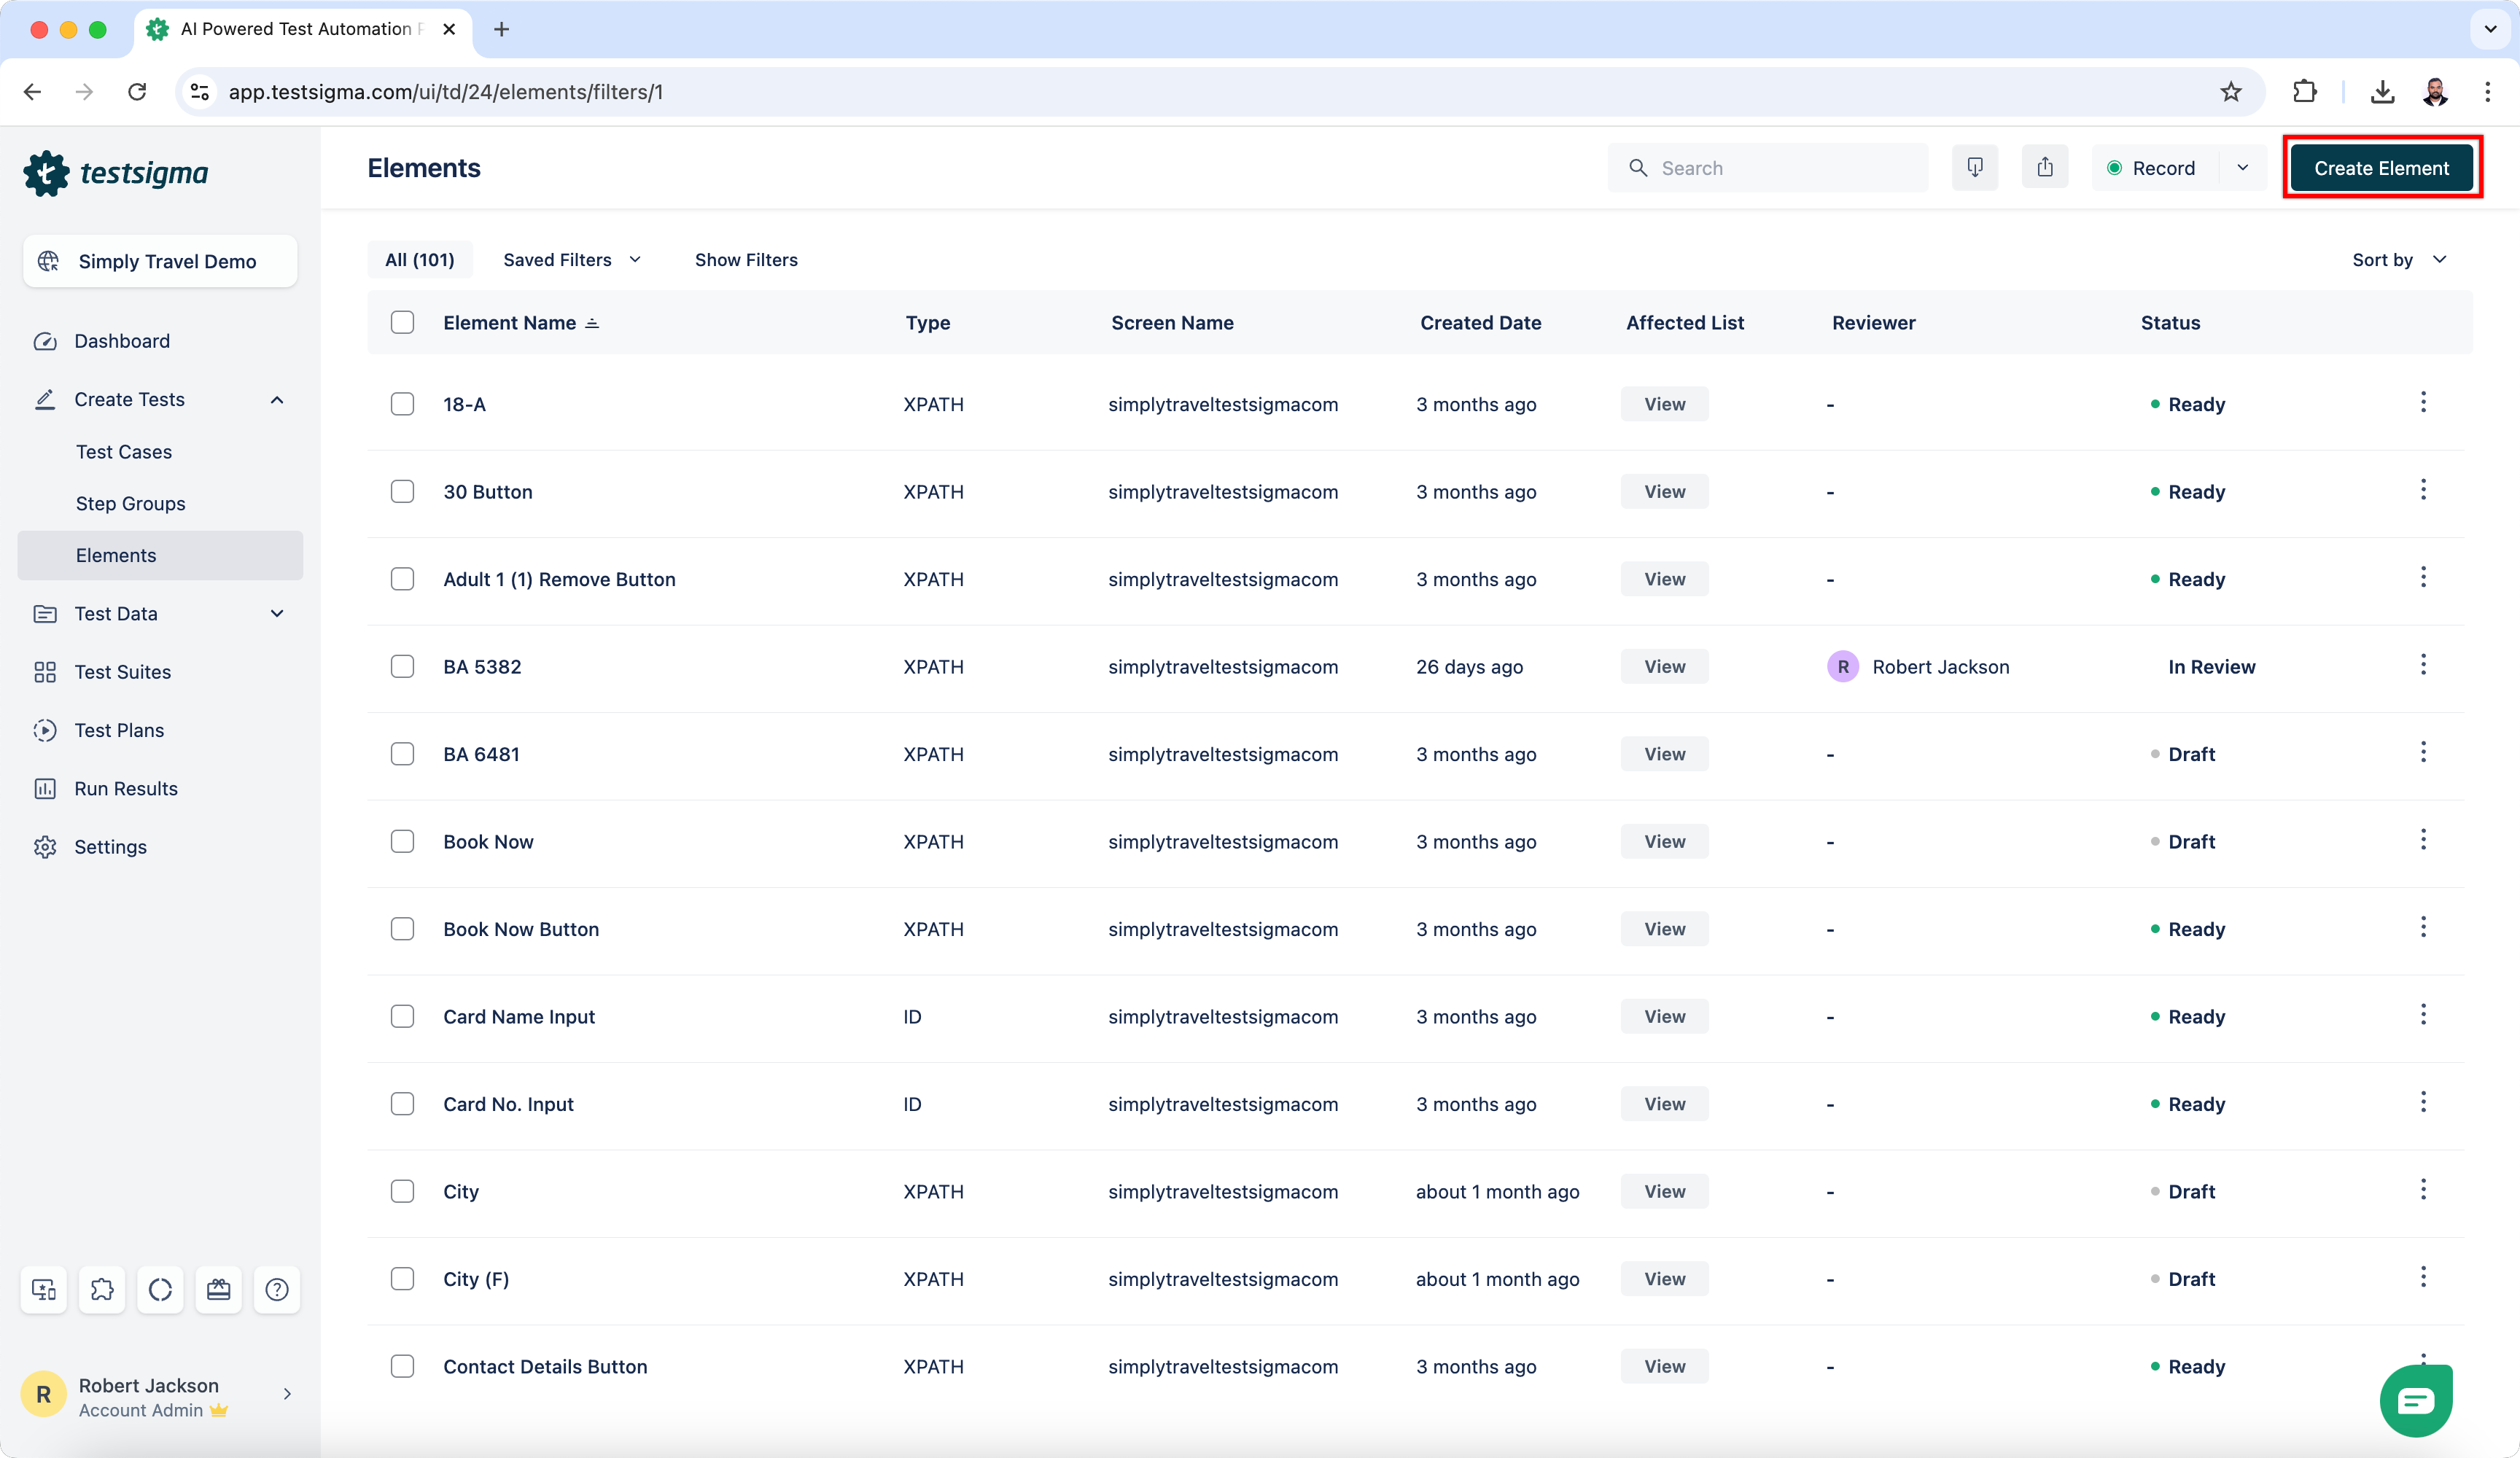The width and height of the screenshot is (2520, 1458).
Task: Click the sort icon next to Element Name
Action: pyautogui.click(x=592, y=323)
